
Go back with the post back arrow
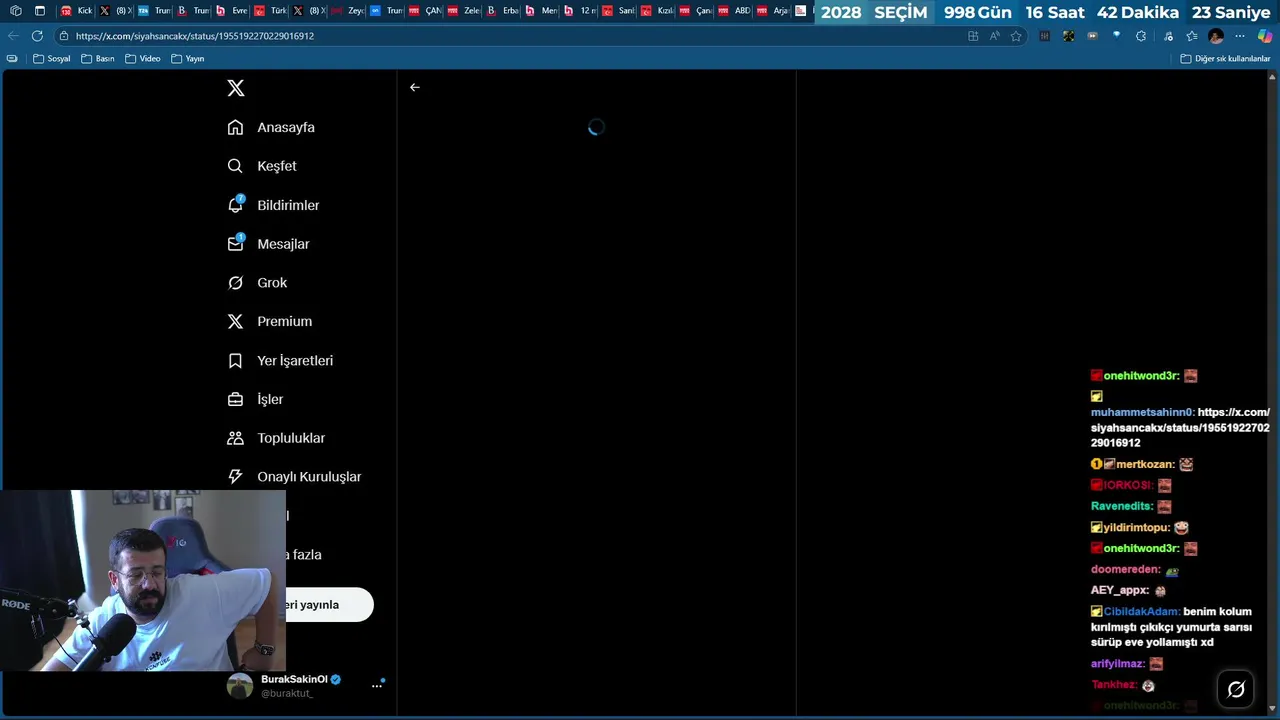[x=414, y=87]
